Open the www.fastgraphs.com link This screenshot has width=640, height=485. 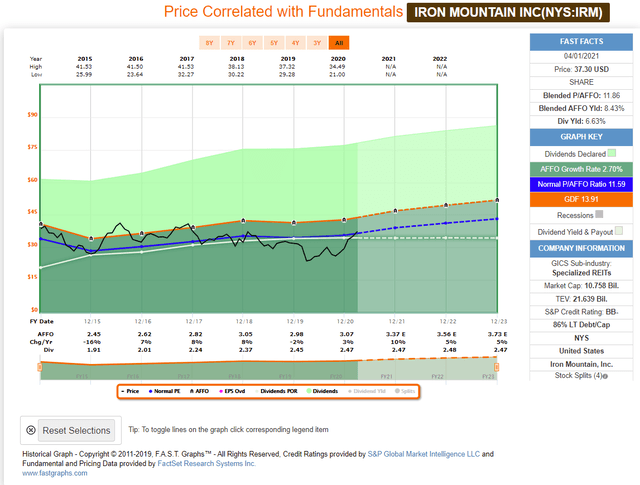click(x=55, y=473)
